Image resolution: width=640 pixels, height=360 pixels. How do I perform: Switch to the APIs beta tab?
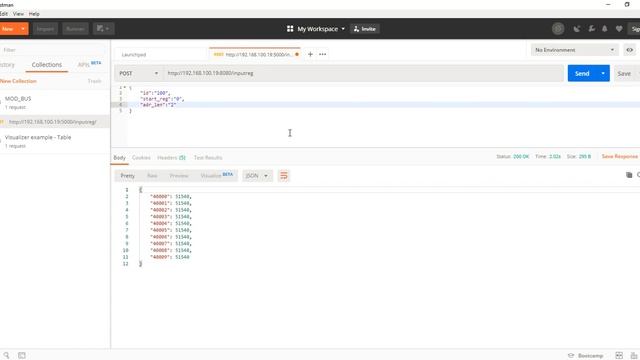(x=89, y=64)
